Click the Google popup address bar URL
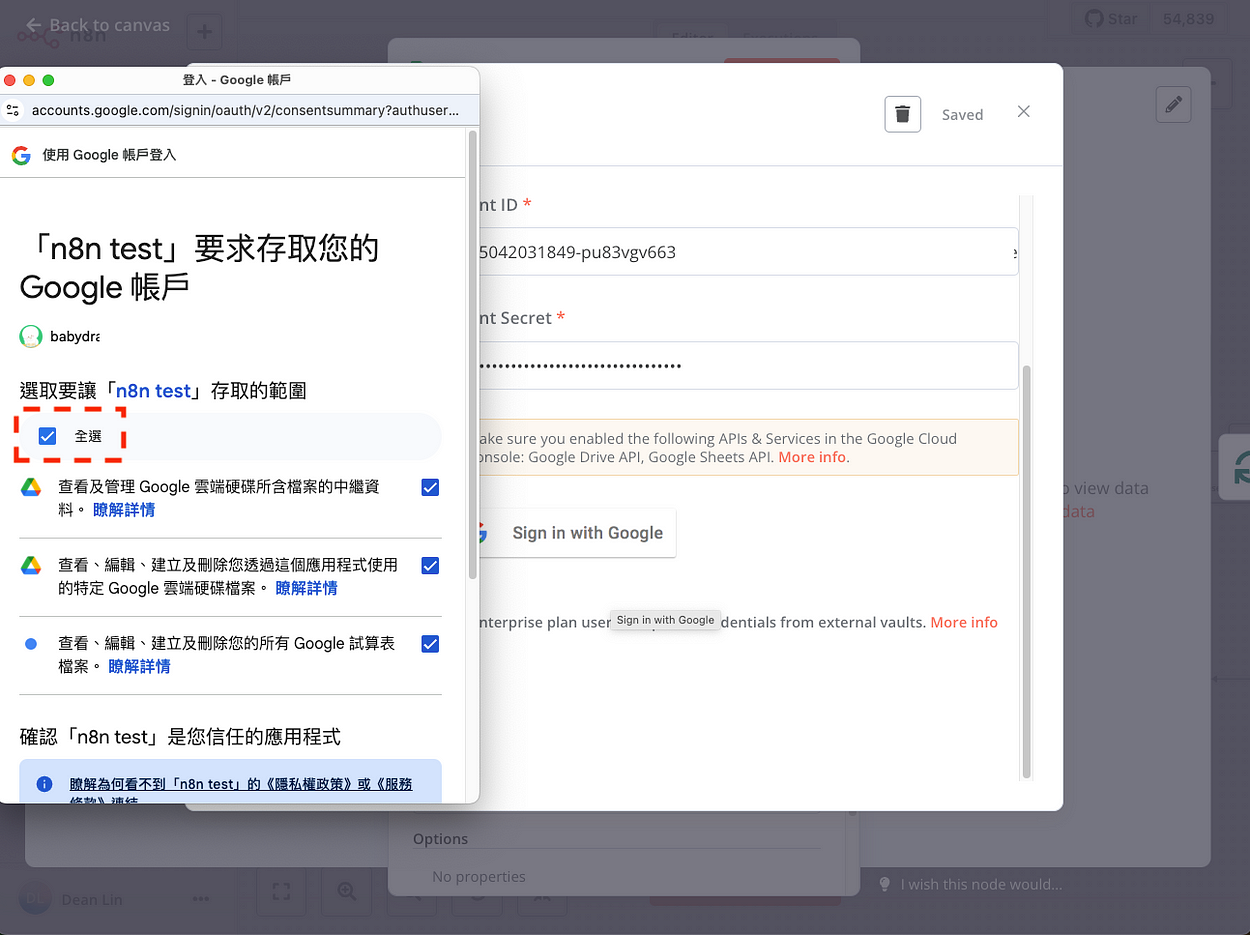1250x935 pixels. [245, 110]
